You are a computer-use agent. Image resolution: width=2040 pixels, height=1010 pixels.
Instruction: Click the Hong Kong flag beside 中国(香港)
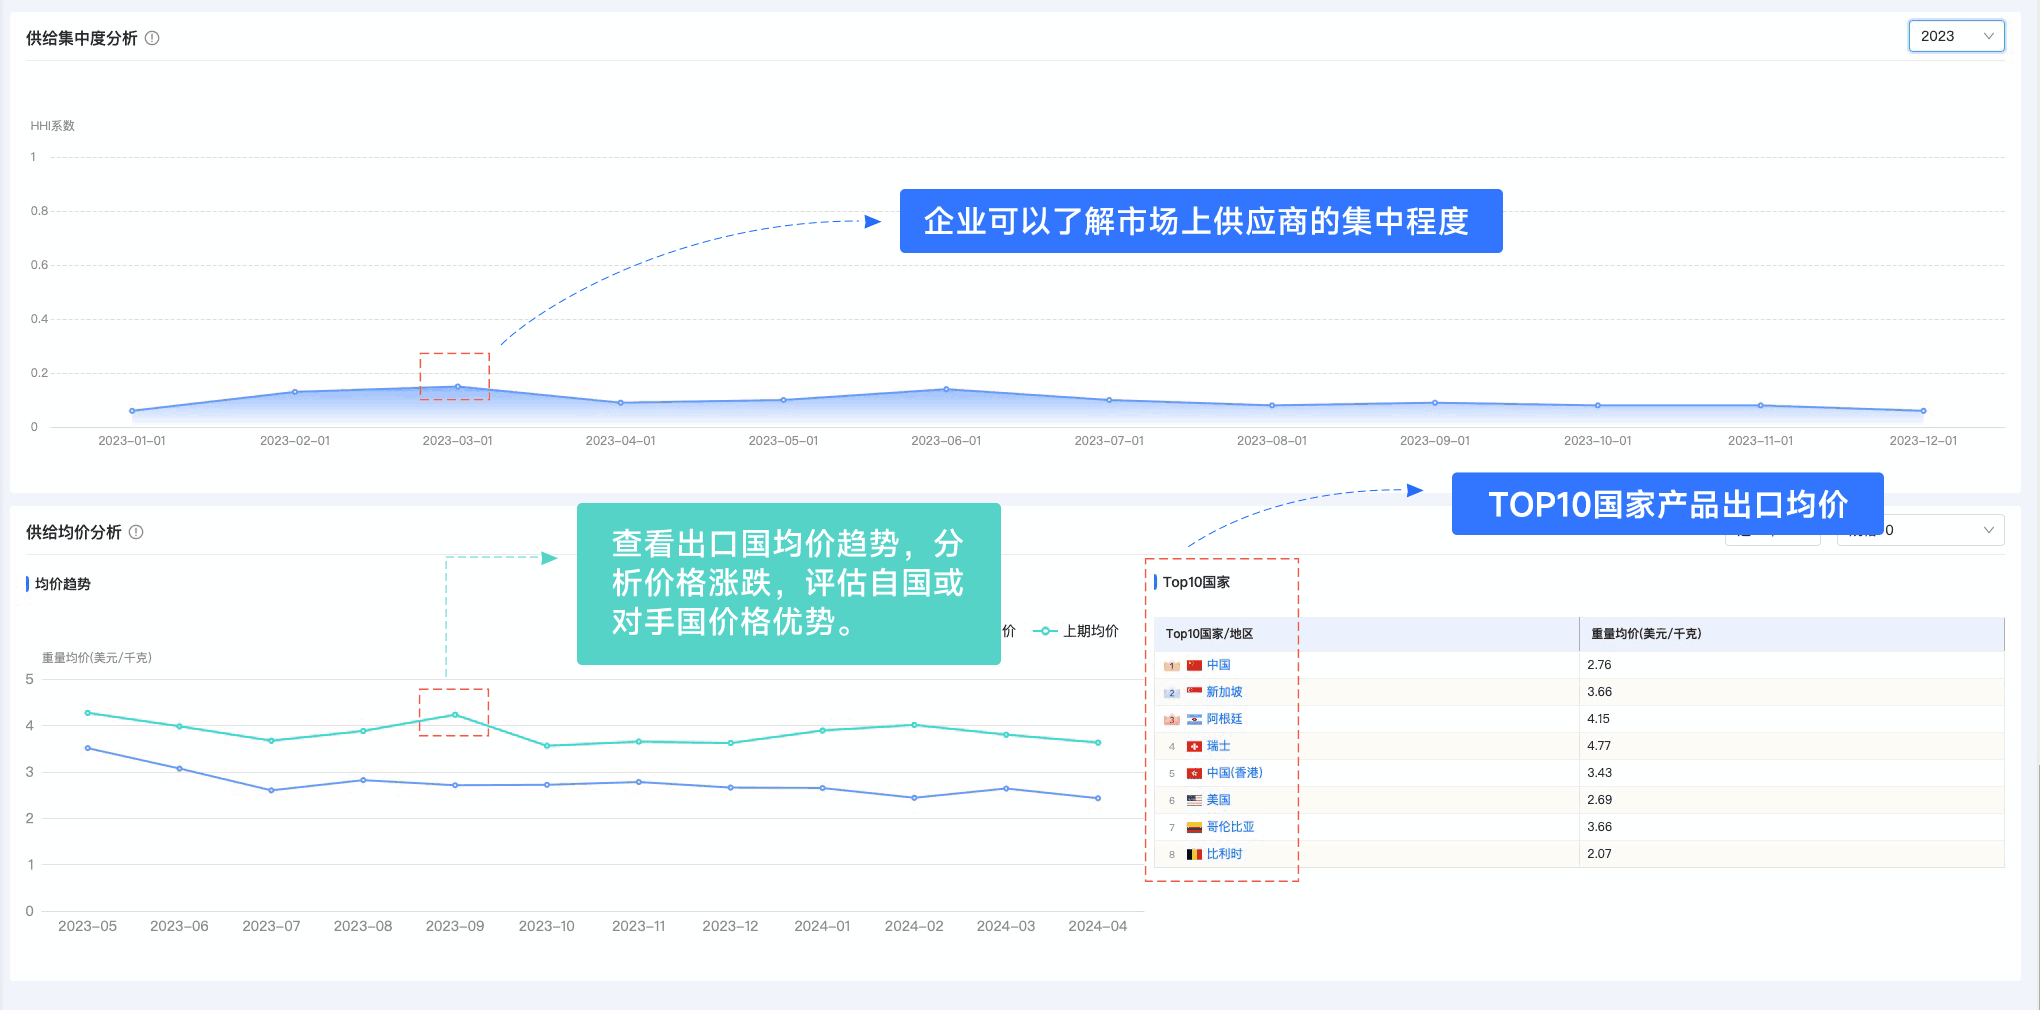1194,772
